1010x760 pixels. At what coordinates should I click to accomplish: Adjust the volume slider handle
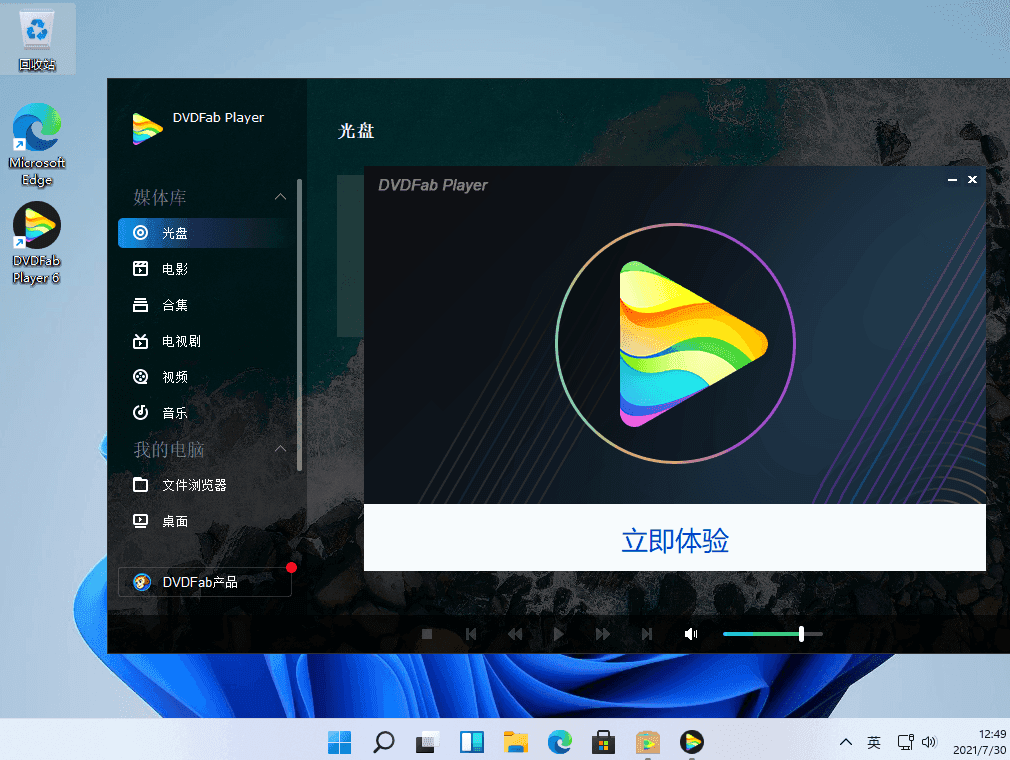(801, 634)
